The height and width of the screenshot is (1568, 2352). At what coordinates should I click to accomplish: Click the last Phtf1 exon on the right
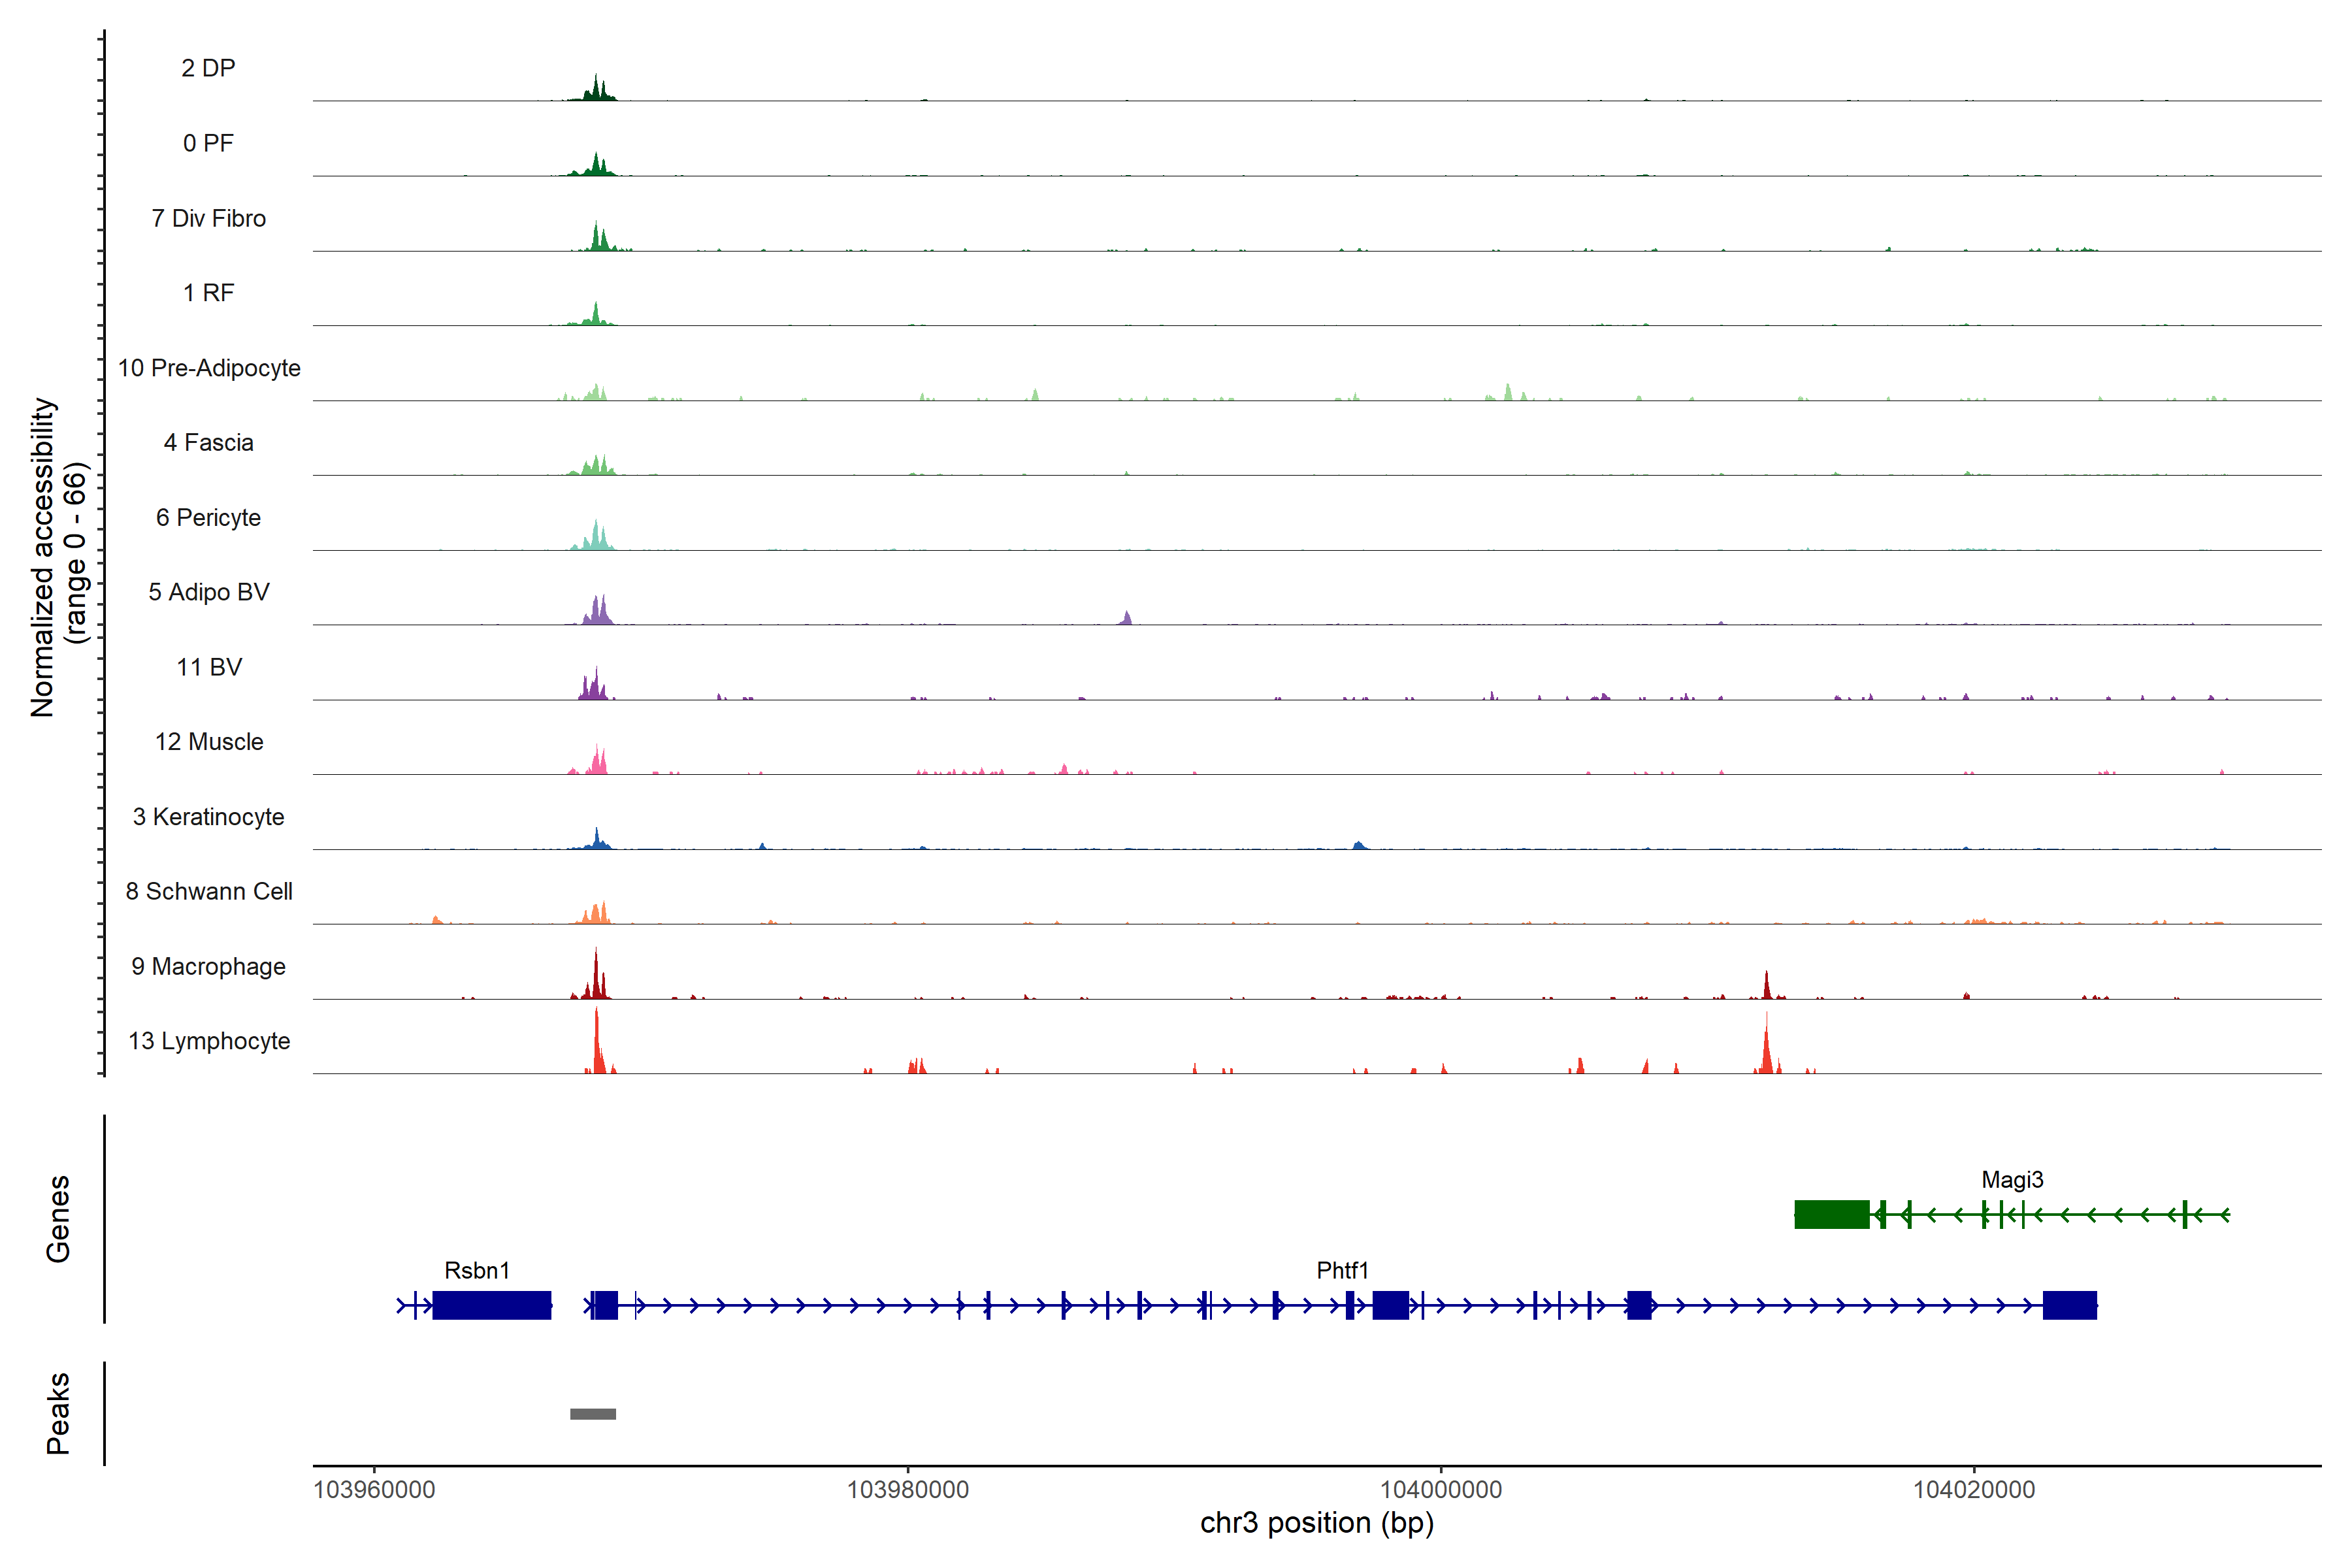pyautogui.click(x=2069, y=1305)
